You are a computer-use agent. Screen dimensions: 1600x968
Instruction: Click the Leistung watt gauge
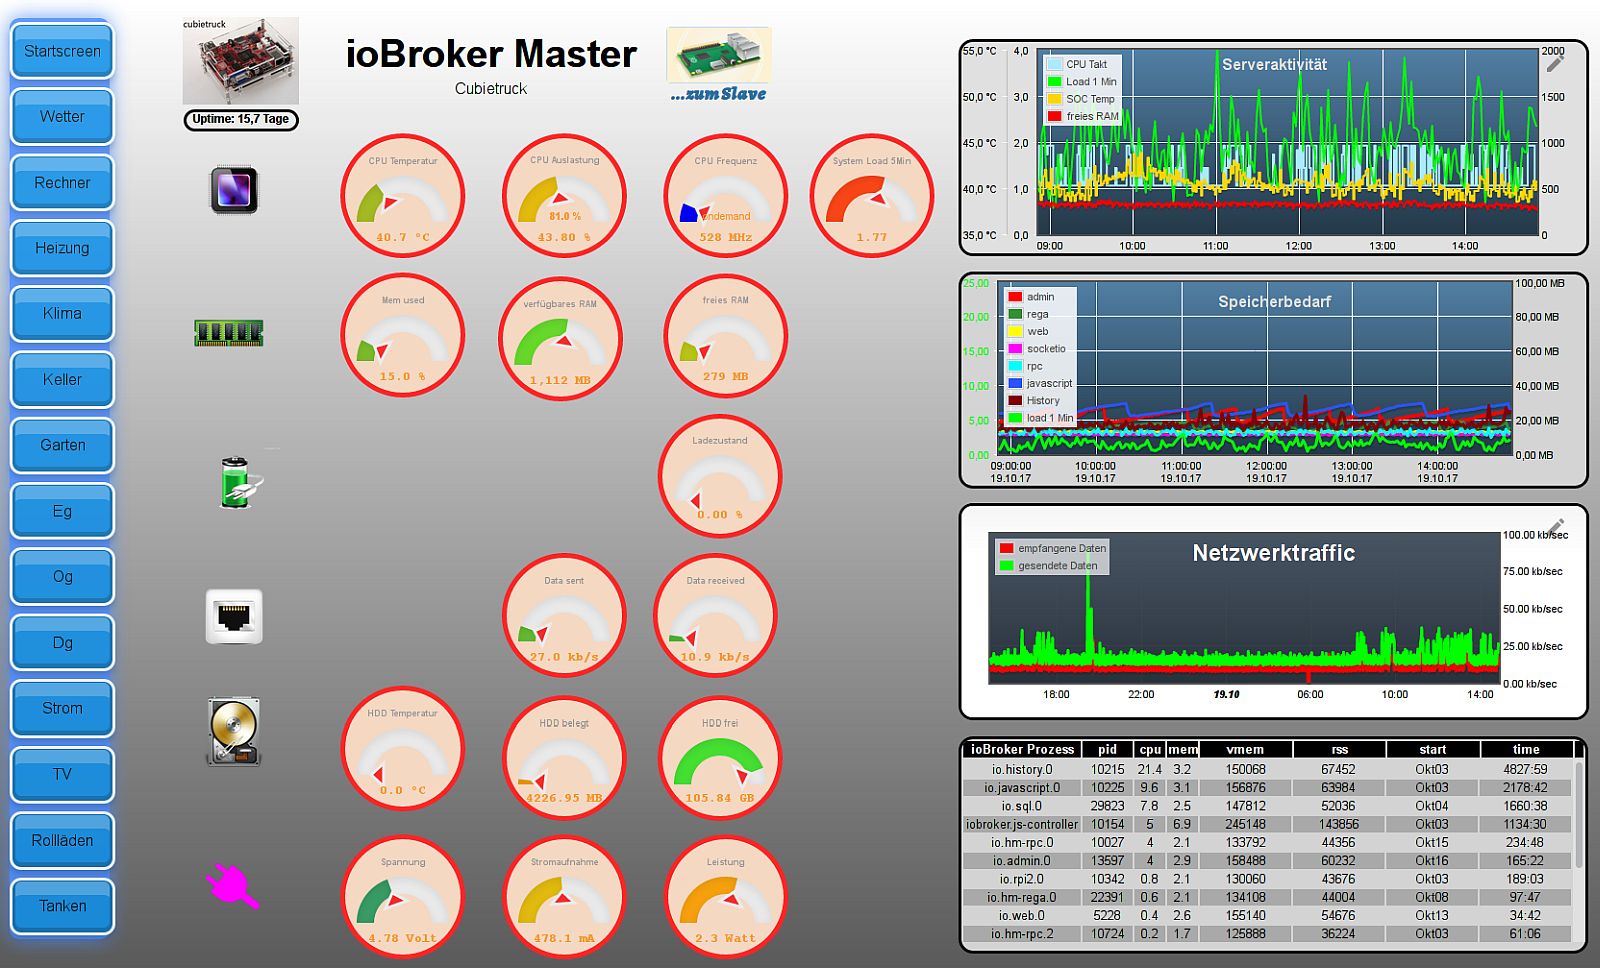point(725,896)
